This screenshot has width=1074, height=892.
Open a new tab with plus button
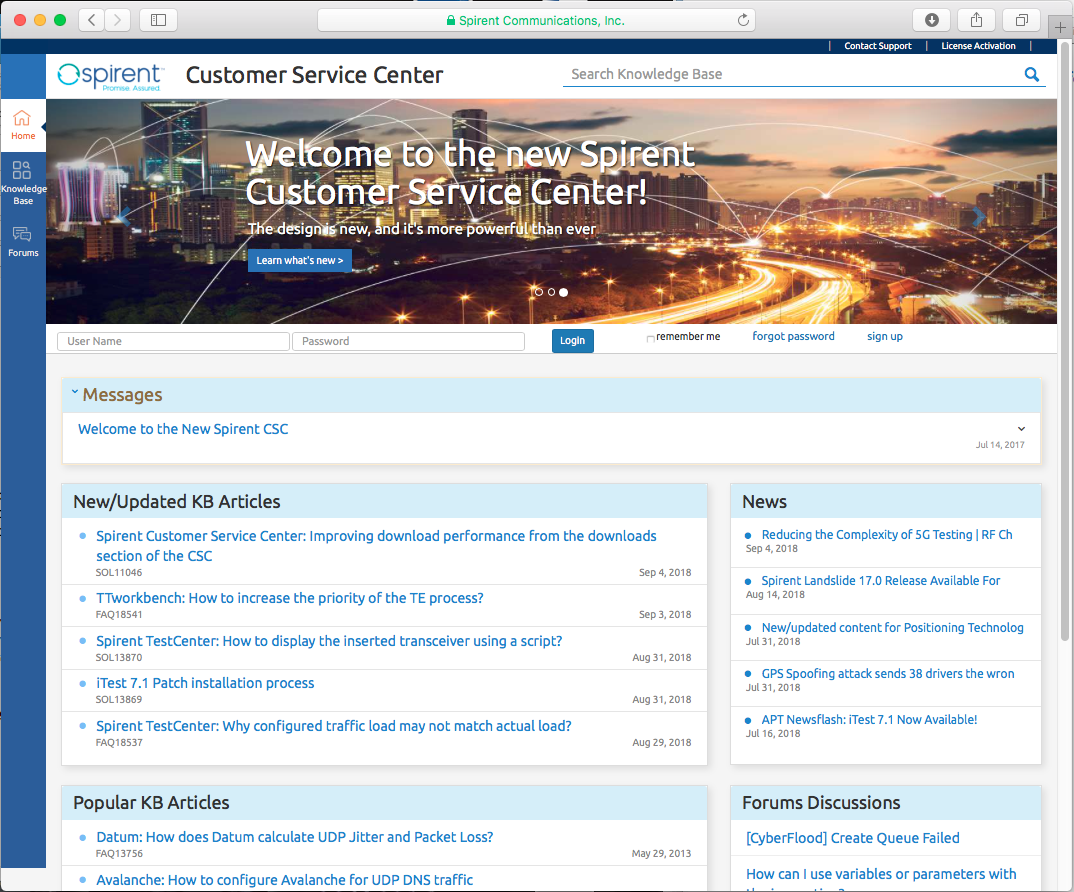[x=1060, y=27]
